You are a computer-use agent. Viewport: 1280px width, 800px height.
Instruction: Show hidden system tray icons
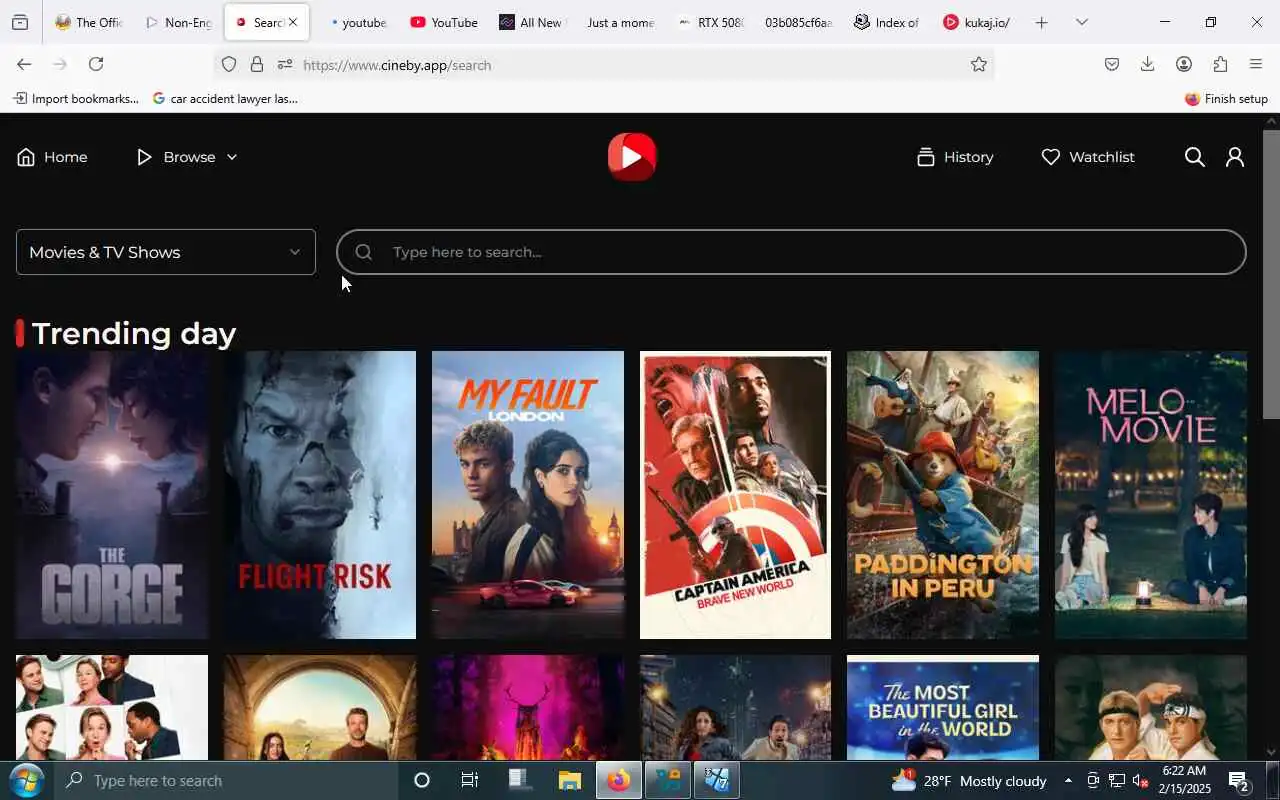(1068, 780)
